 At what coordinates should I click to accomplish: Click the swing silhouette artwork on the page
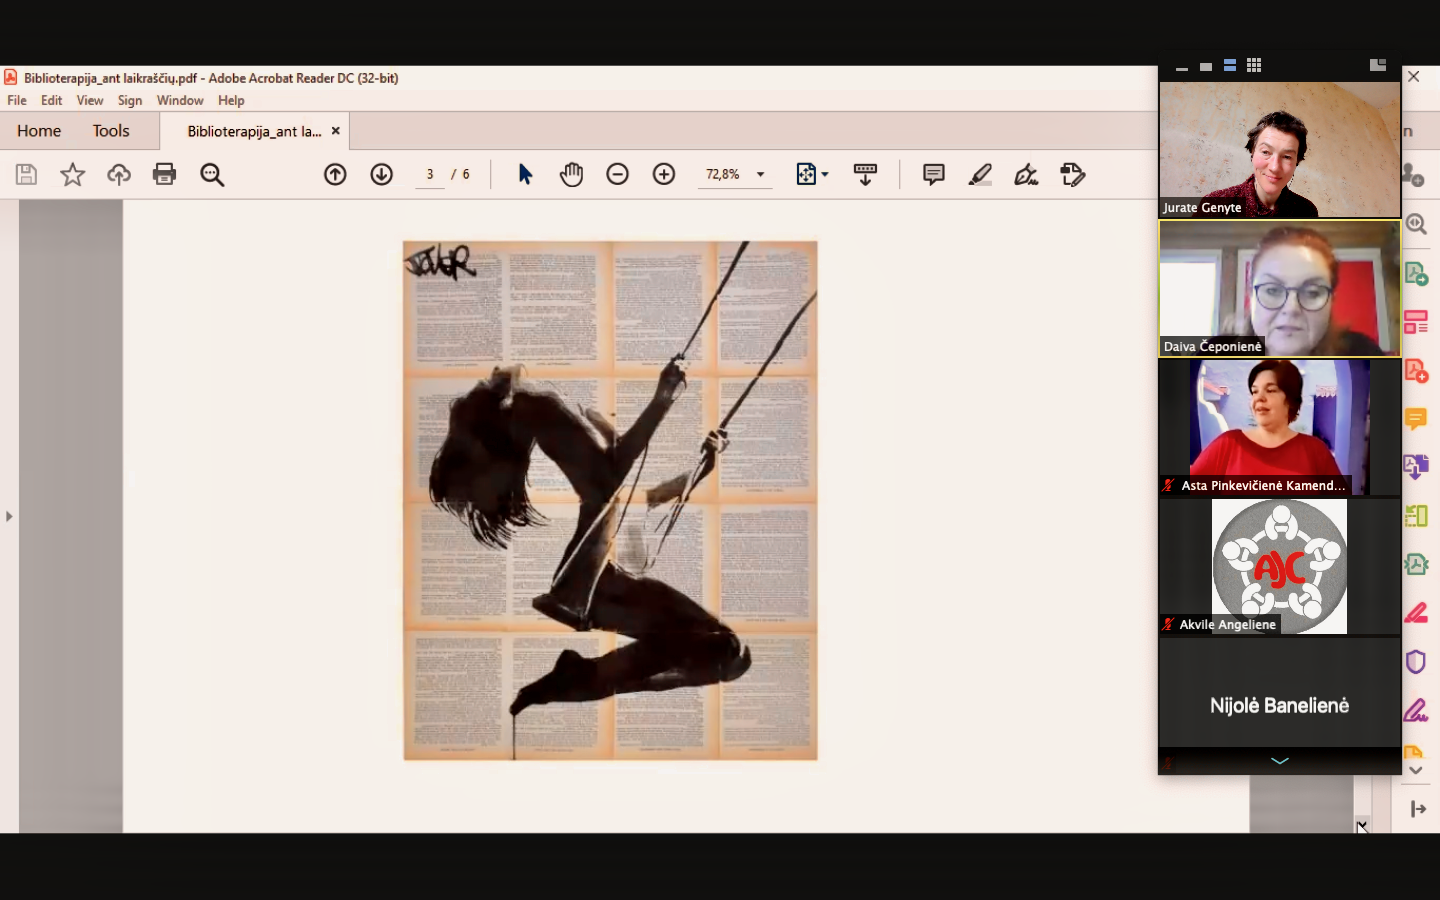[x=610, y=500]
